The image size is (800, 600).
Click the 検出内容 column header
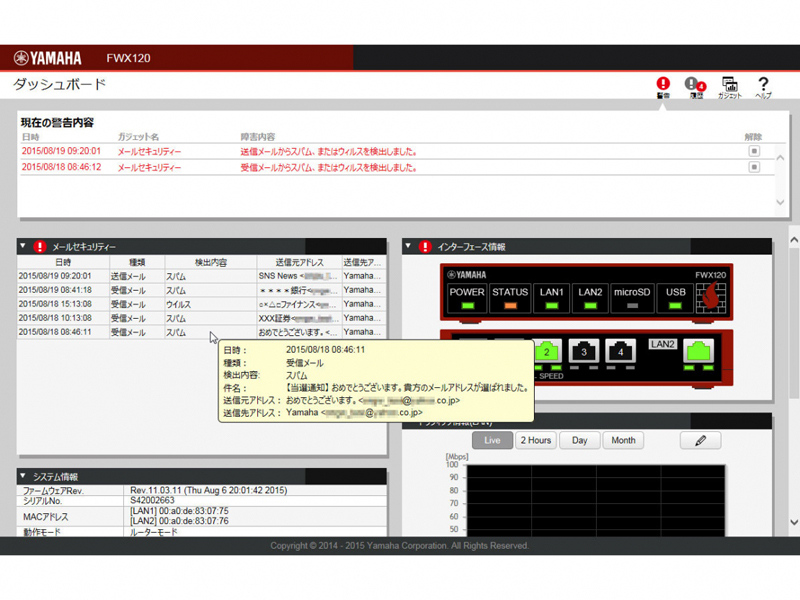211,262
